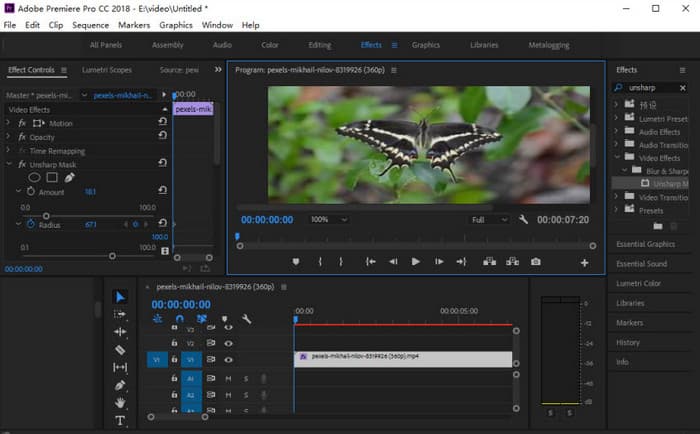700x434 pixels.
Task: Open the Sequence menu
Action: pyautogui.click(x=91, y=25)
